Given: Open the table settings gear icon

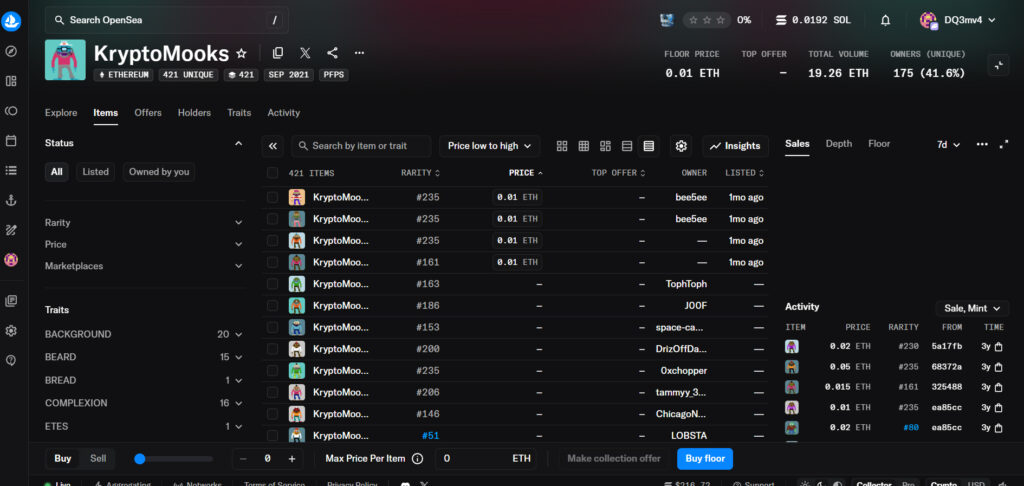Looking at the screenshot, I should 681,146.
